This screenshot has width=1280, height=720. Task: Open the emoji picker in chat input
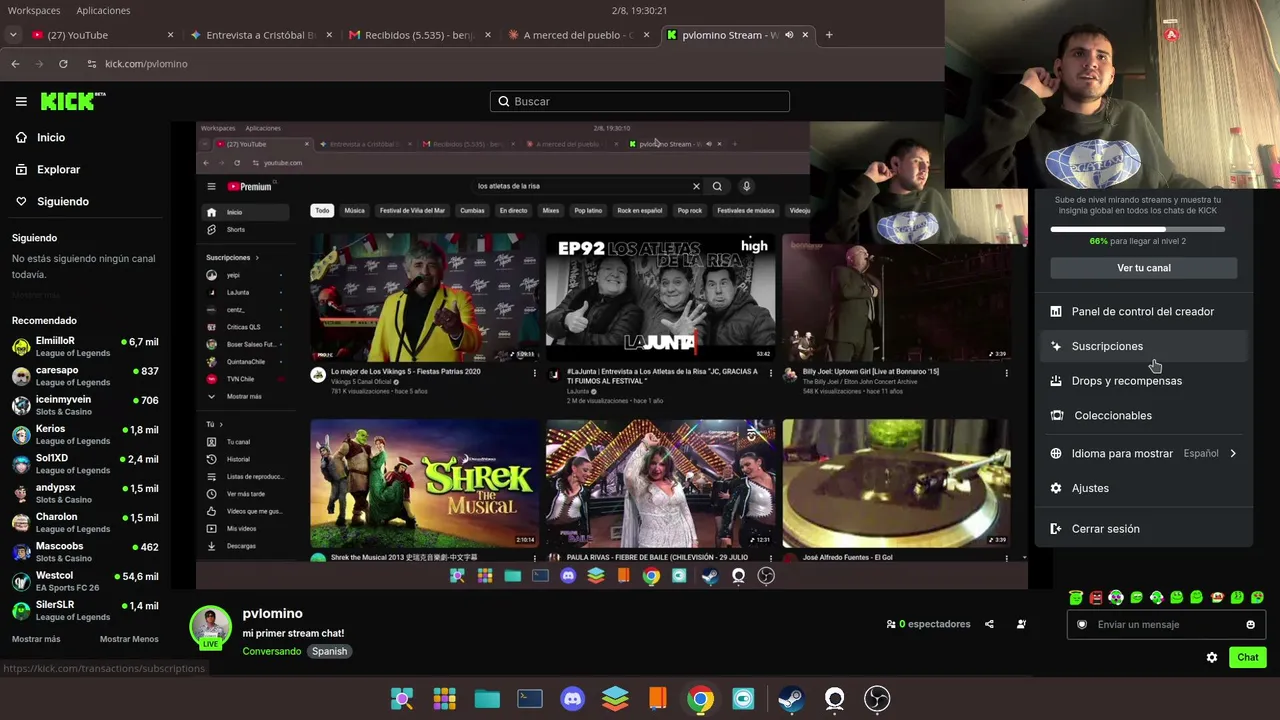pyautogui.click(x=1250, y=625)
